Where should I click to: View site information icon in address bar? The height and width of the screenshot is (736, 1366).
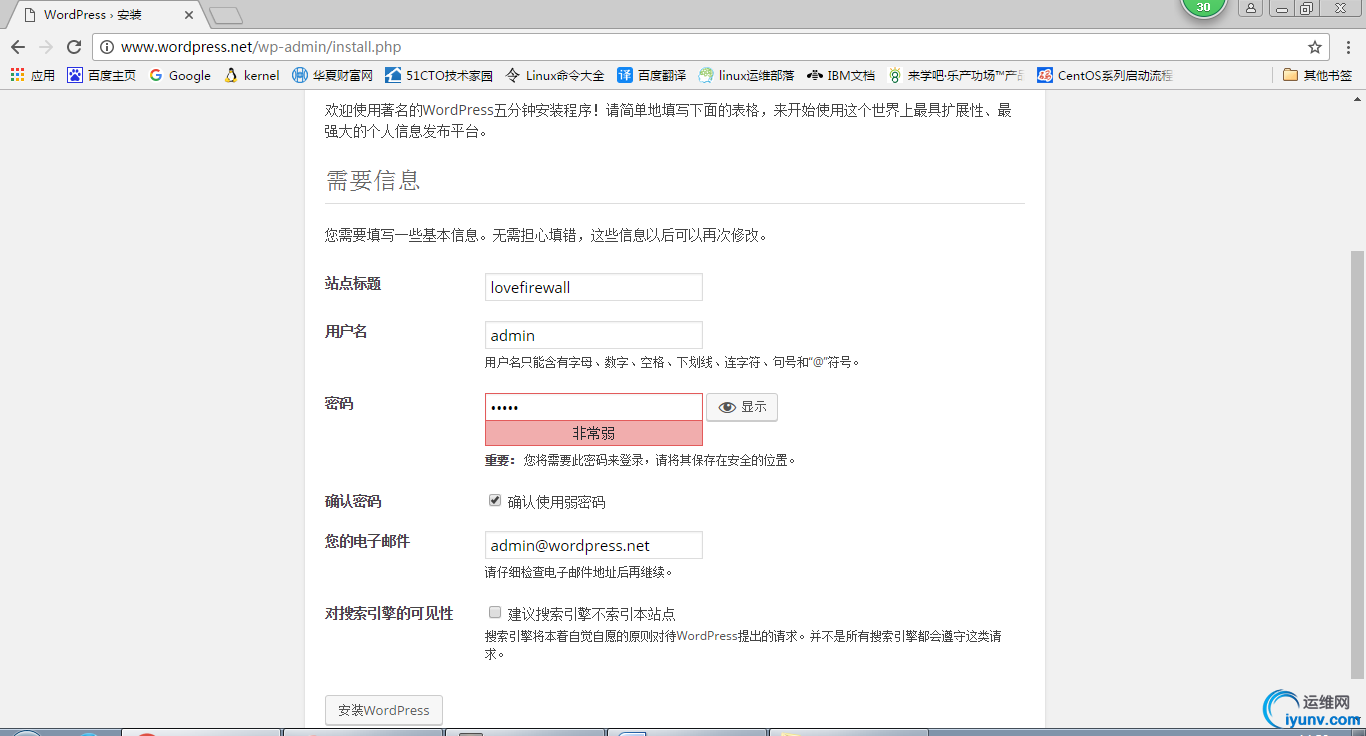(107, 47)
